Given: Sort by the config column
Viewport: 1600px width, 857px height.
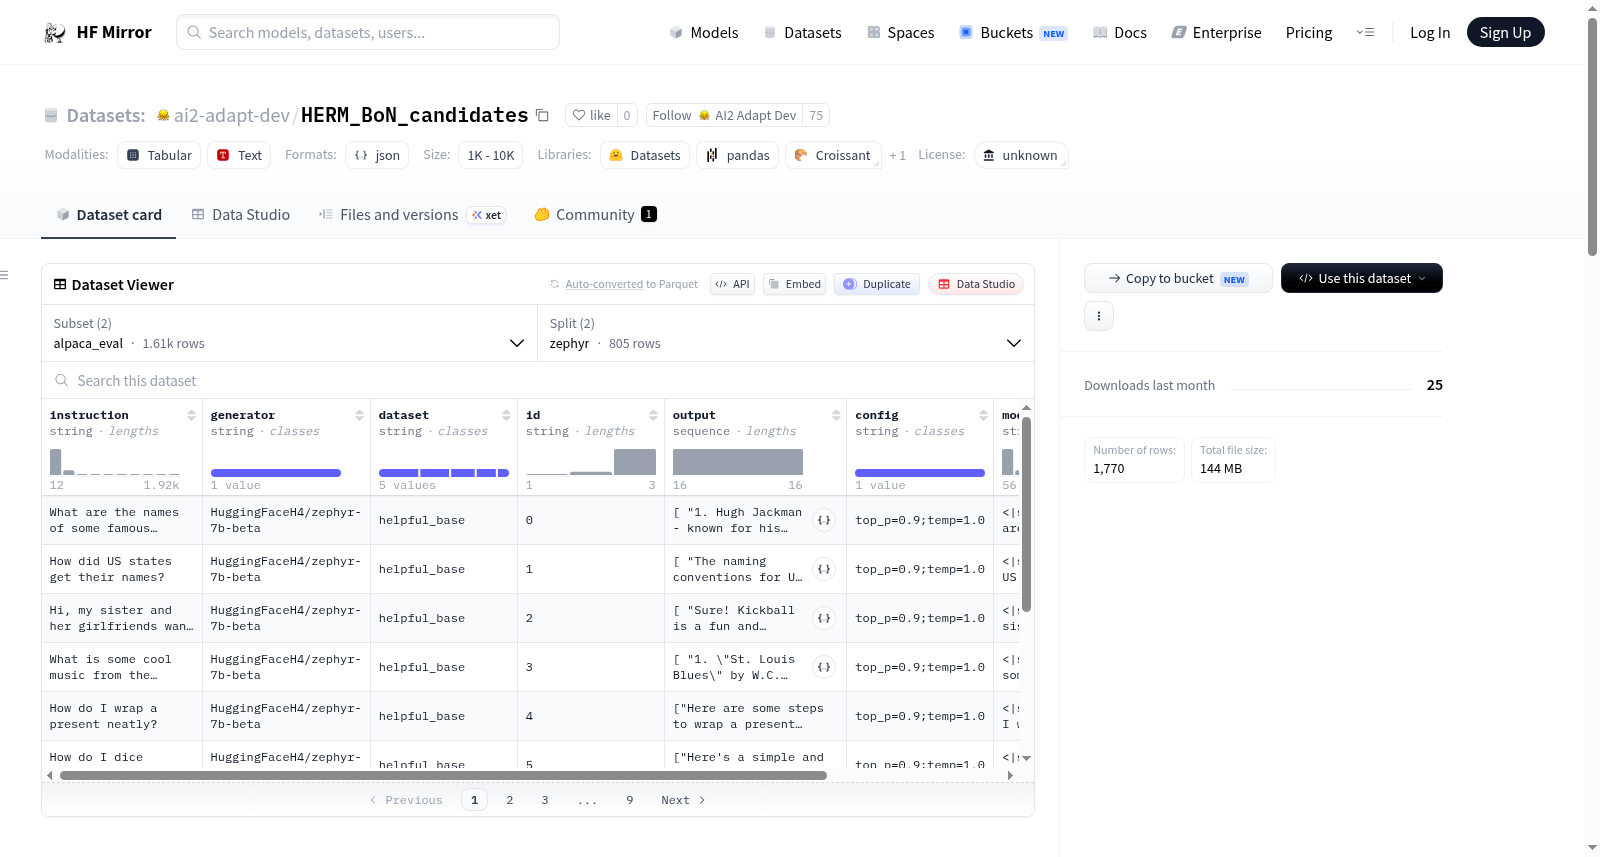Looking at the screenshot, I should 983,415.
